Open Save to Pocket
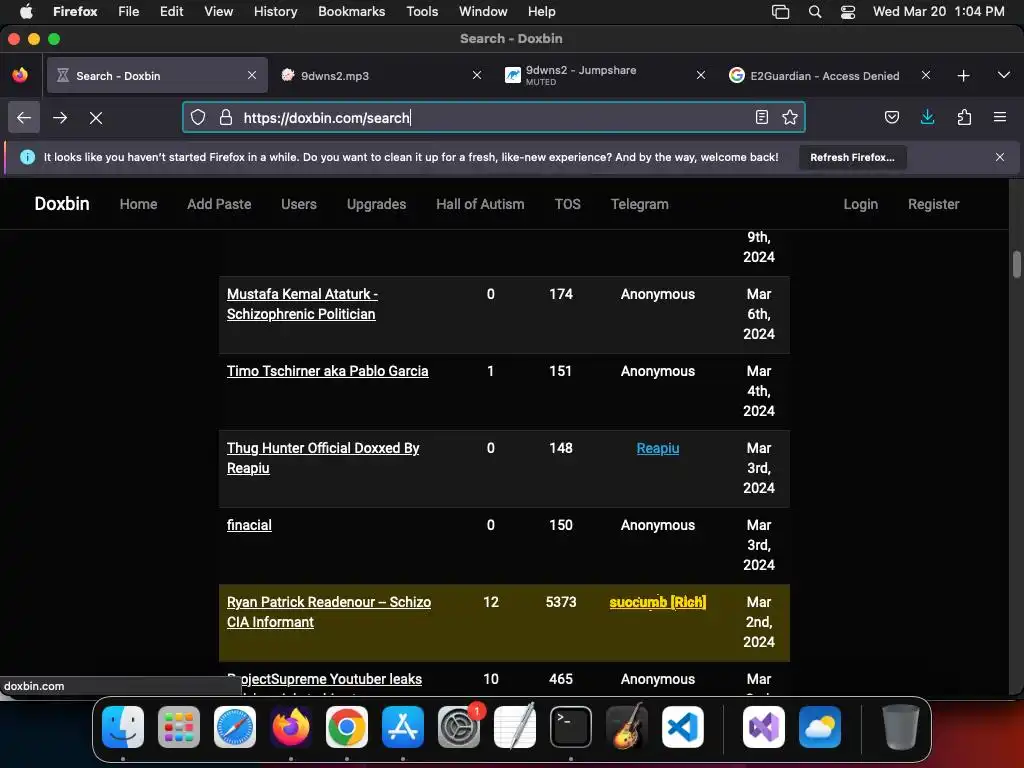Image resolution: width=1024 pixels, height=768 pixels. point(891,118)
